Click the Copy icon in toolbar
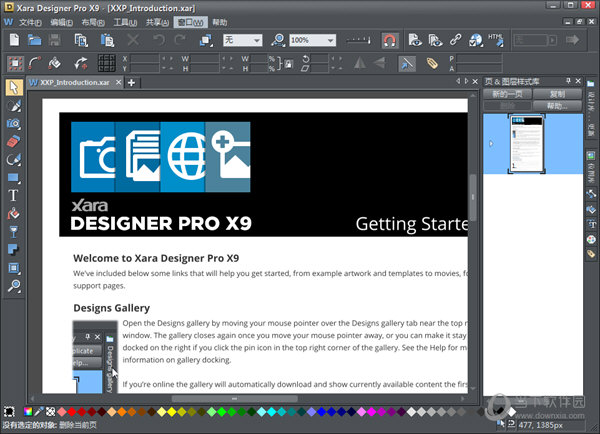 coord(81,40)
